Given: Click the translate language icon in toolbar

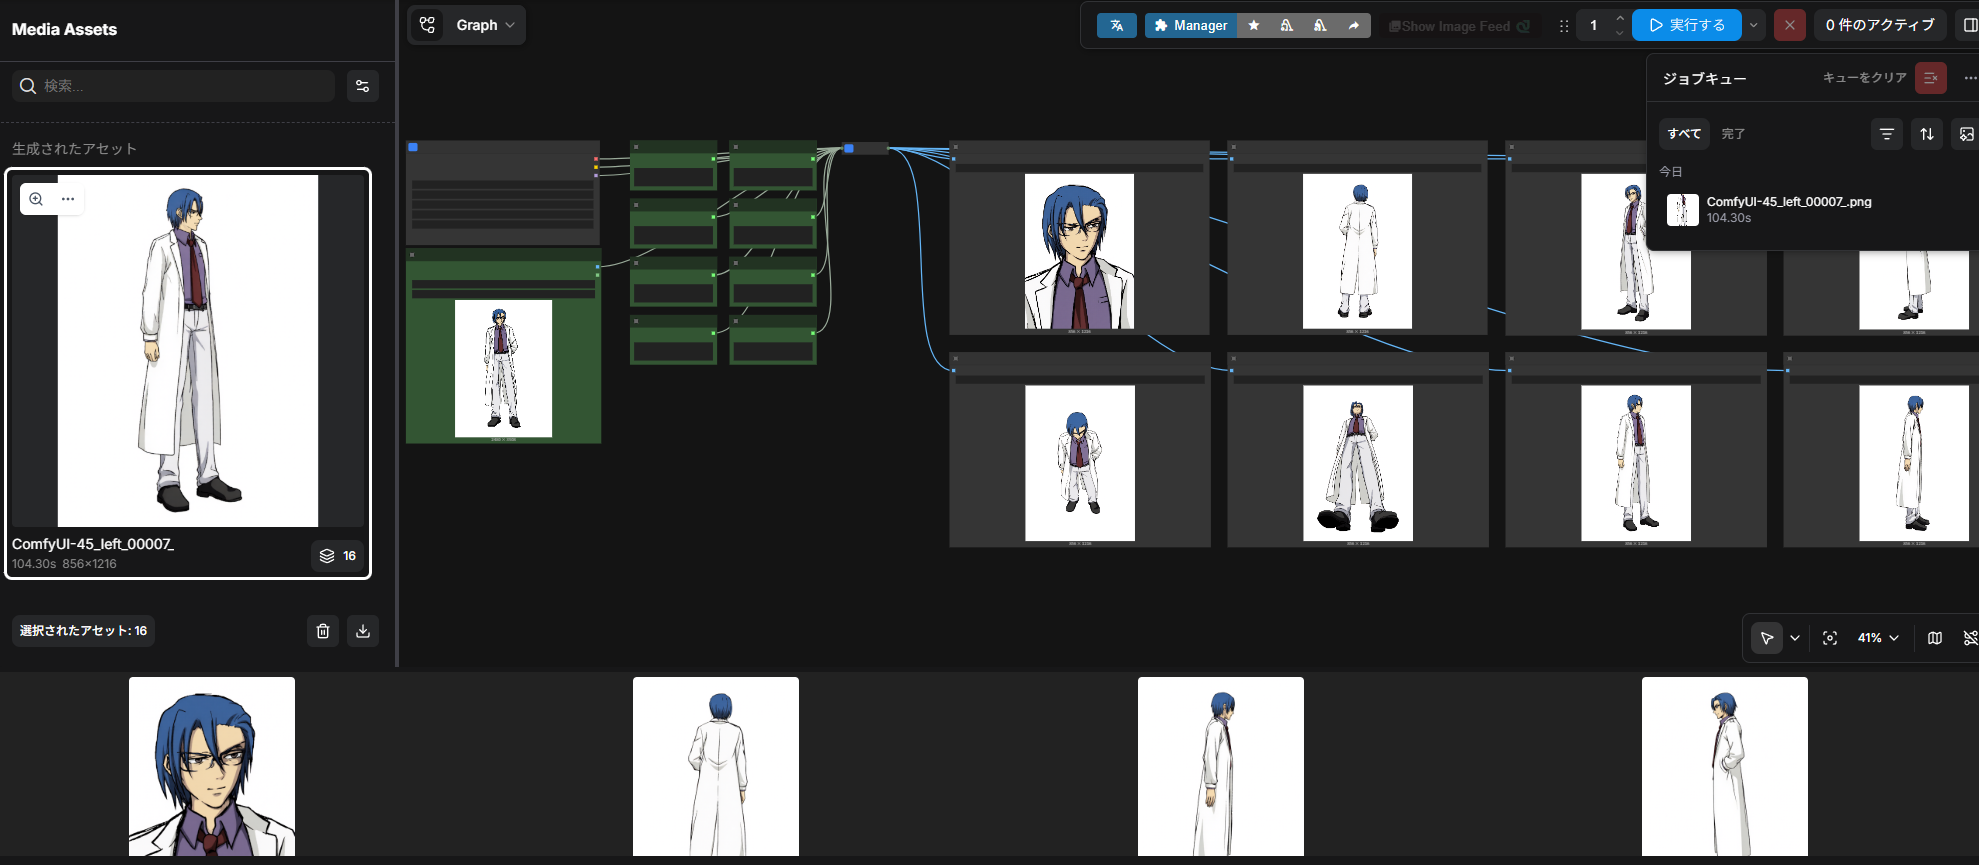Looking at the screenshot, I should click(1116, 26).
